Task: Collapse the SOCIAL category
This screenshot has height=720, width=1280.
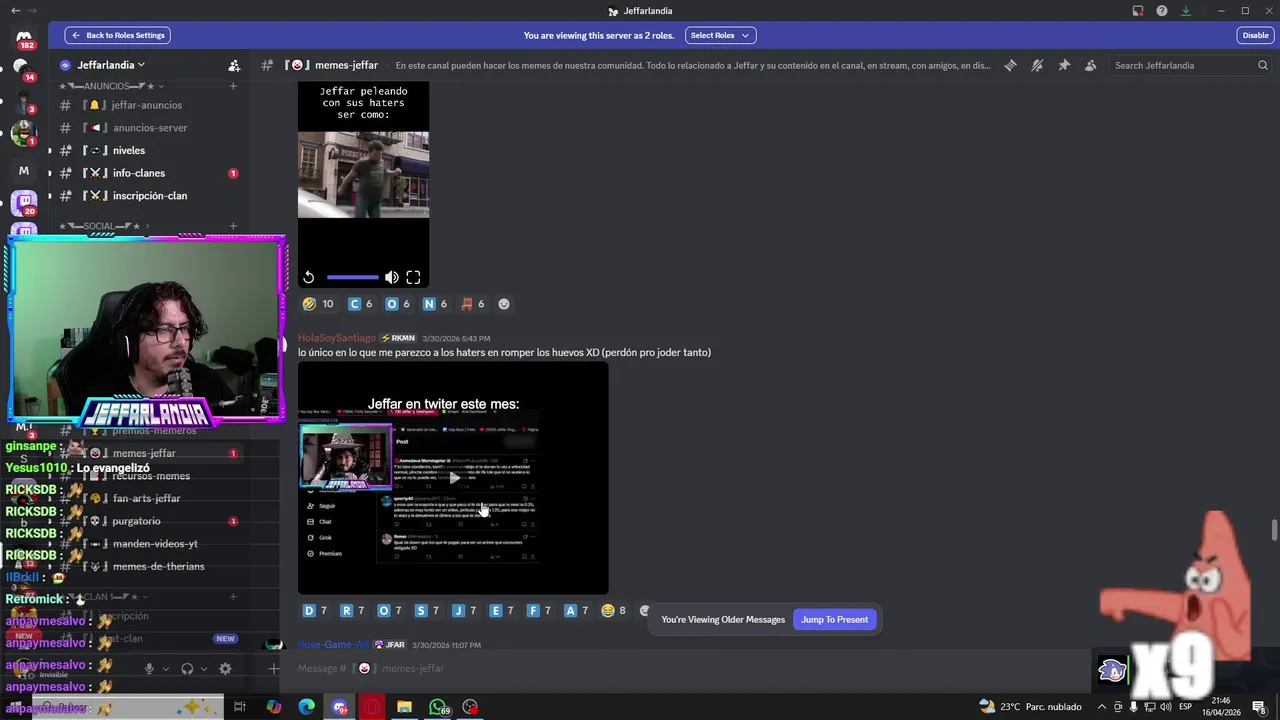Action: click(105, 226)
